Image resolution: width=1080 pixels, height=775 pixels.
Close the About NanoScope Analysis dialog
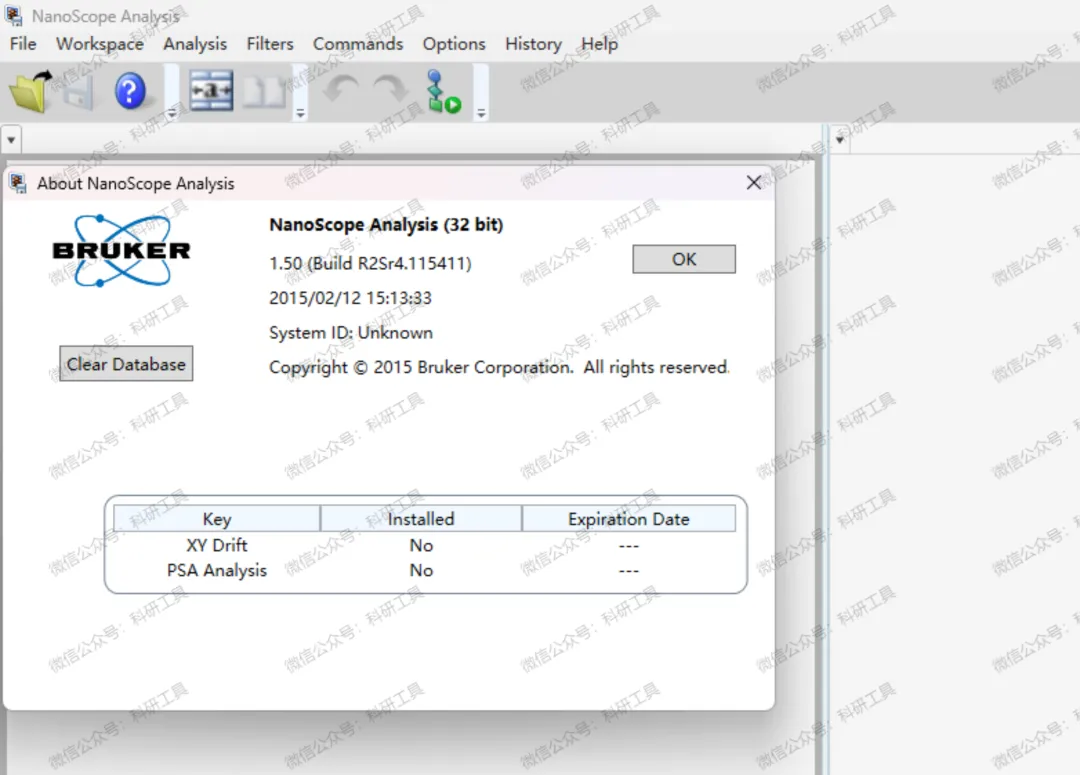click(754, 183)
